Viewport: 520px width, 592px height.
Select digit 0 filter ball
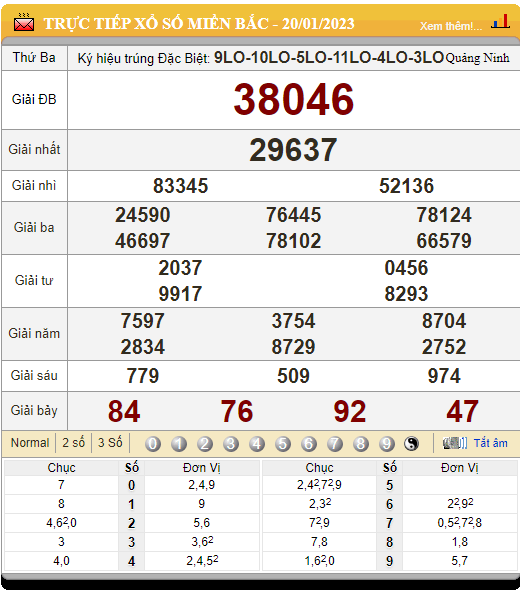153,444
